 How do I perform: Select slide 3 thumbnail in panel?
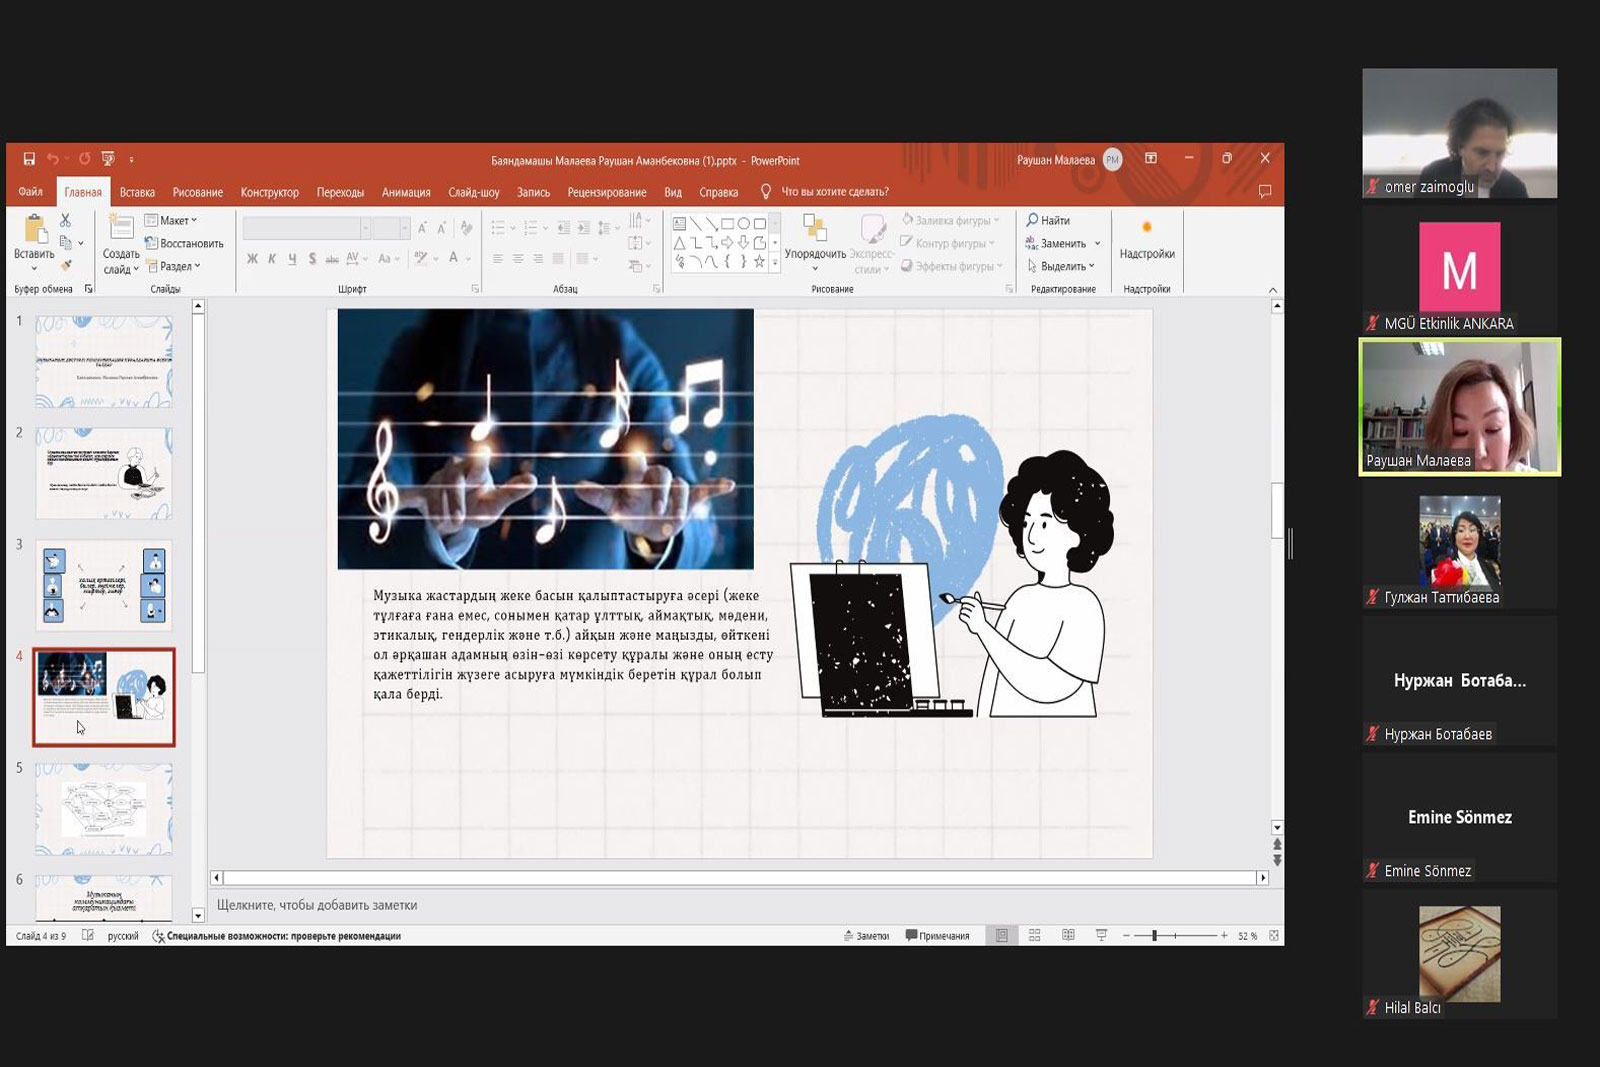(x=104, y=586)
